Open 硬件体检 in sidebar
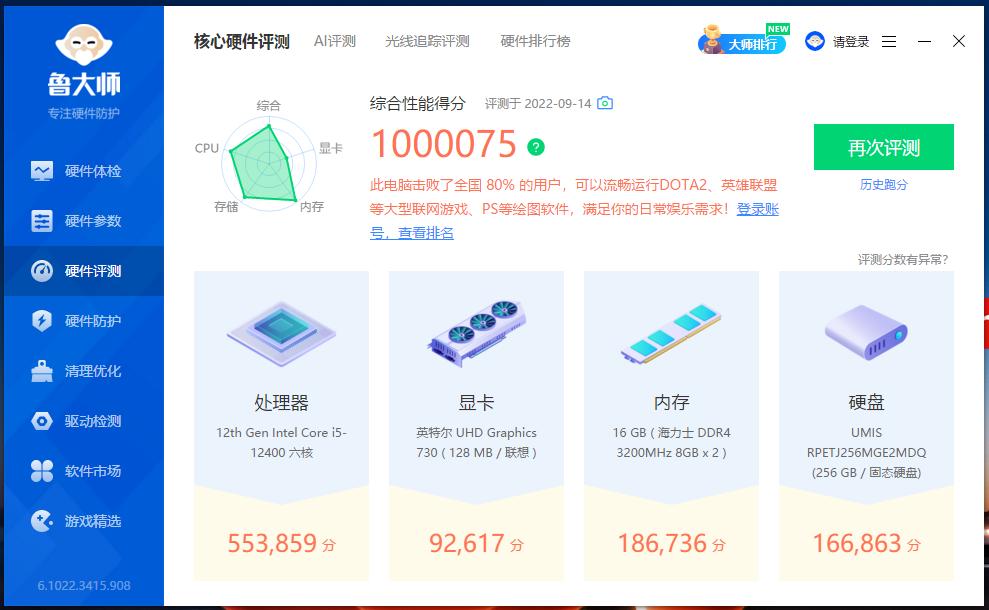This screenshot has height=610, width=989. click(x=84, y=171)
